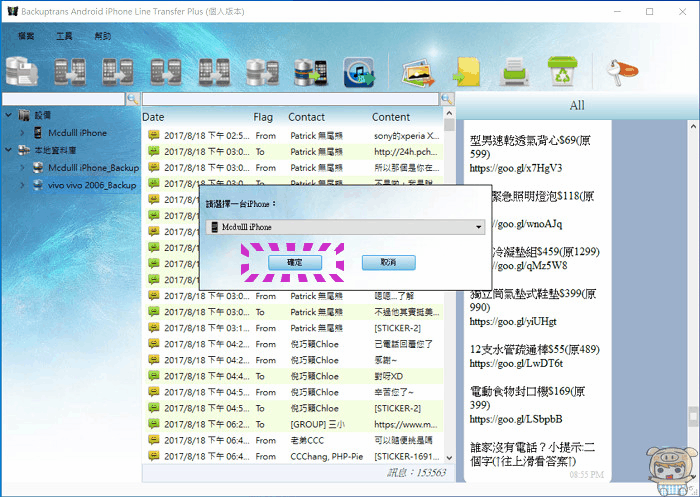Sort by the Contact column header

(306, 117)
